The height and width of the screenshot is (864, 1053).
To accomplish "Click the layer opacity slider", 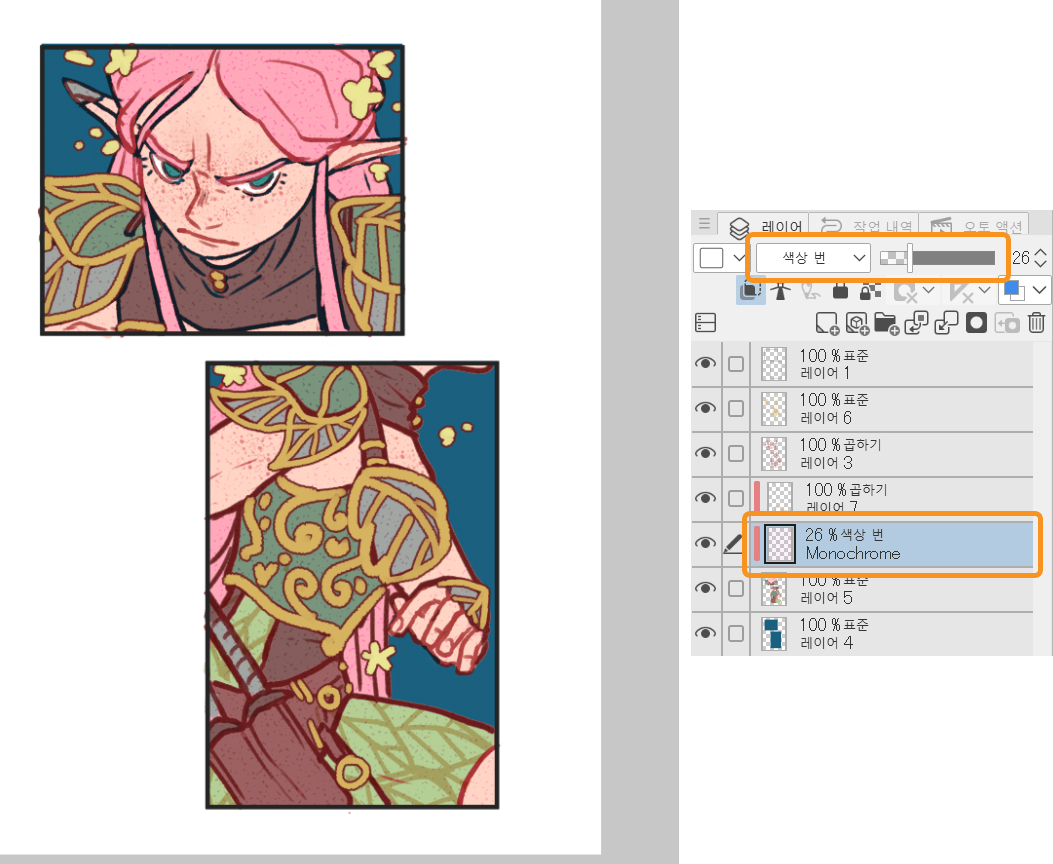I will pyautogui.click(x=950, y=258).
